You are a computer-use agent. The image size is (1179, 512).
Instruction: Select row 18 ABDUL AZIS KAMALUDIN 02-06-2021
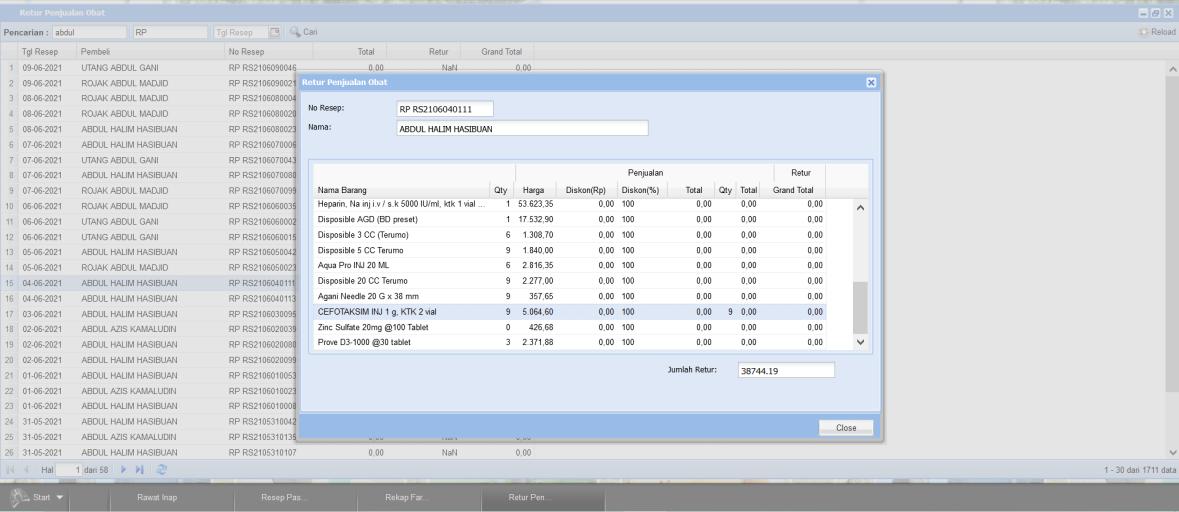(150, 329)
